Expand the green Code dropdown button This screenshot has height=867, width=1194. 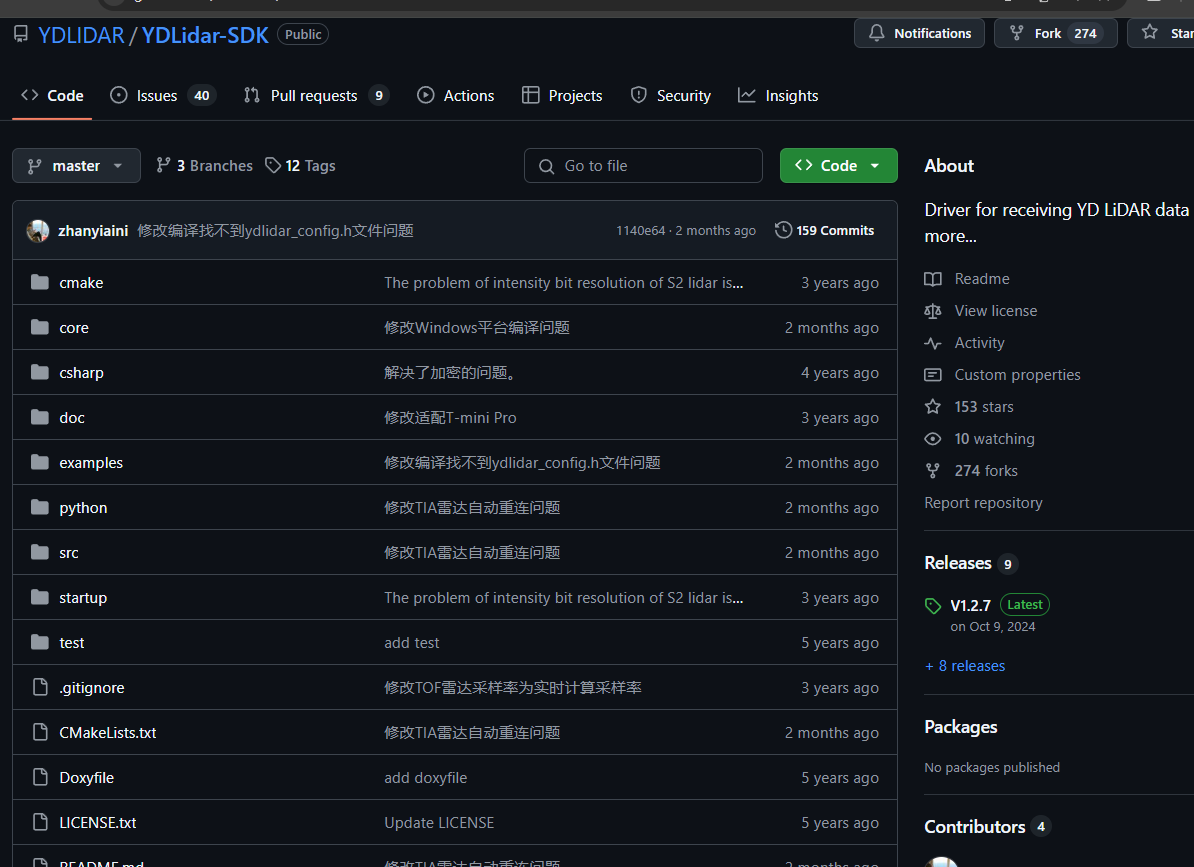(838, 165)
